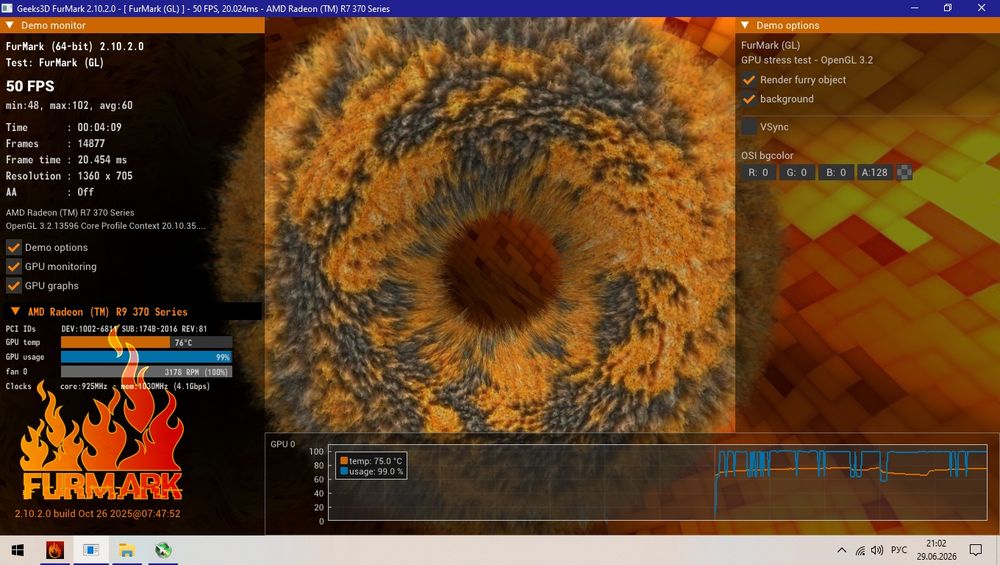
Task: Click the 50 FPS readout
Action: [30, 86]
